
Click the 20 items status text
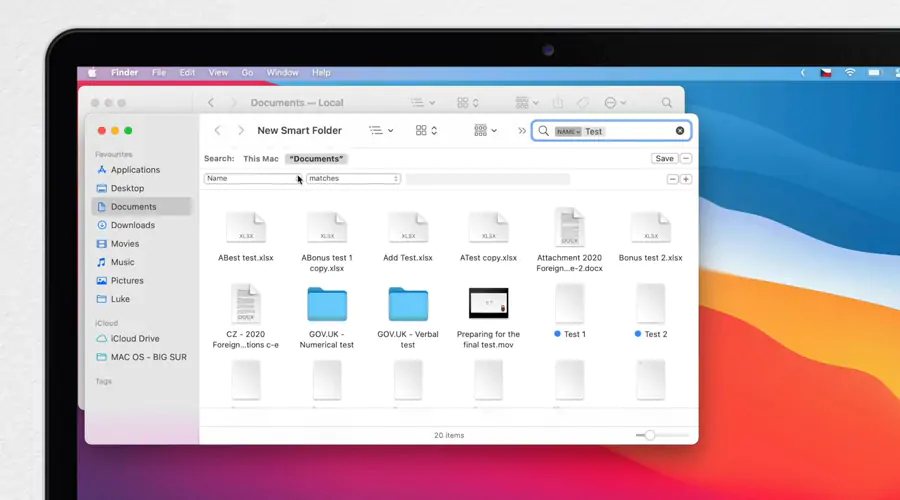click(449, 436)
